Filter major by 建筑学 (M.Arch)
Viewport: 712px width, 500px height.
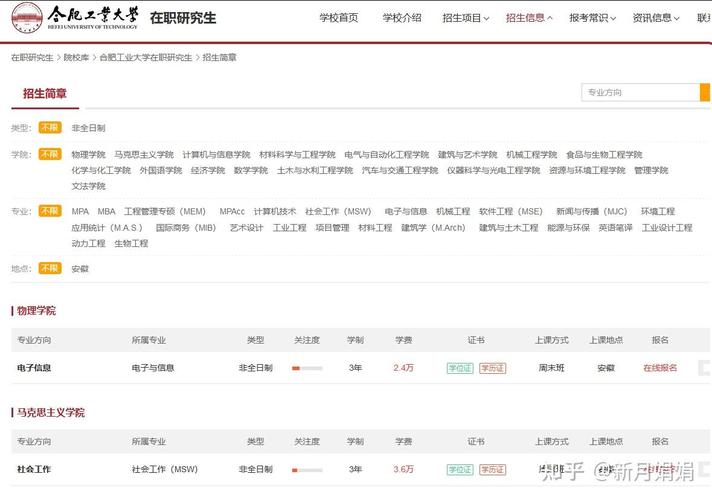tap(434, 228)
